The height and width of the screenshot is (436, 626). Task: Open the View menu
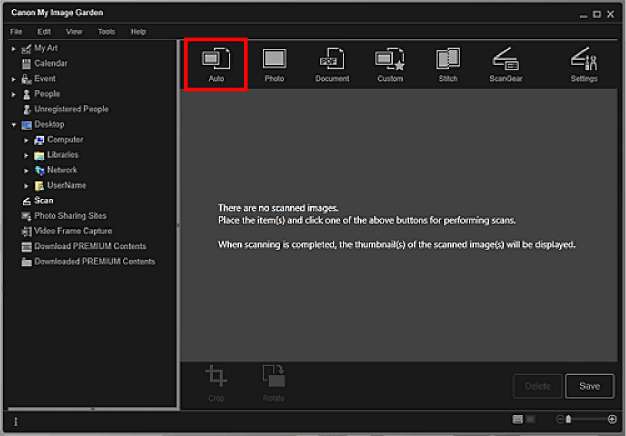coord(75,32)
